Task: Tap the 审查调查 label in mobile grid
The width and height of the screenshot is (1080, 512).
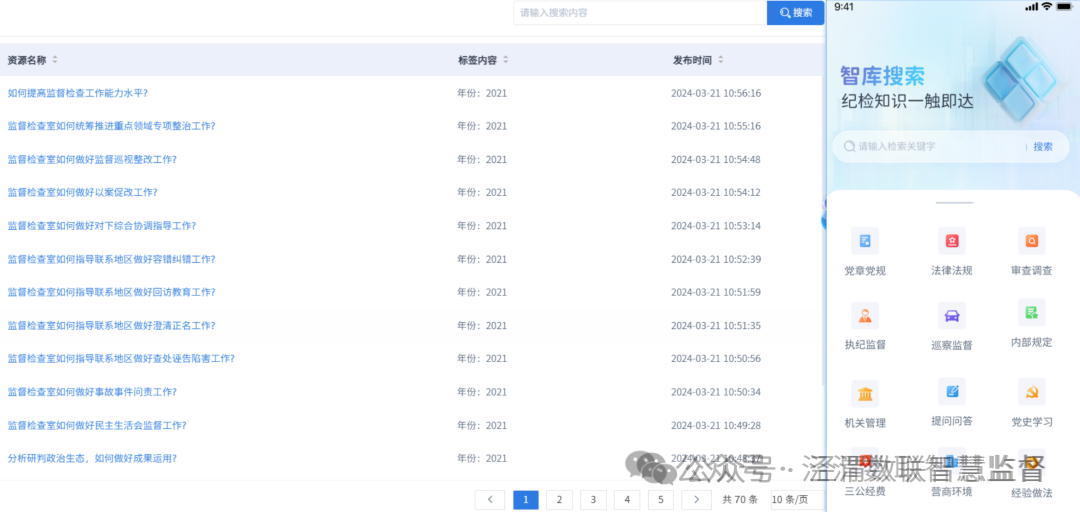Action: coord(1032,271)
